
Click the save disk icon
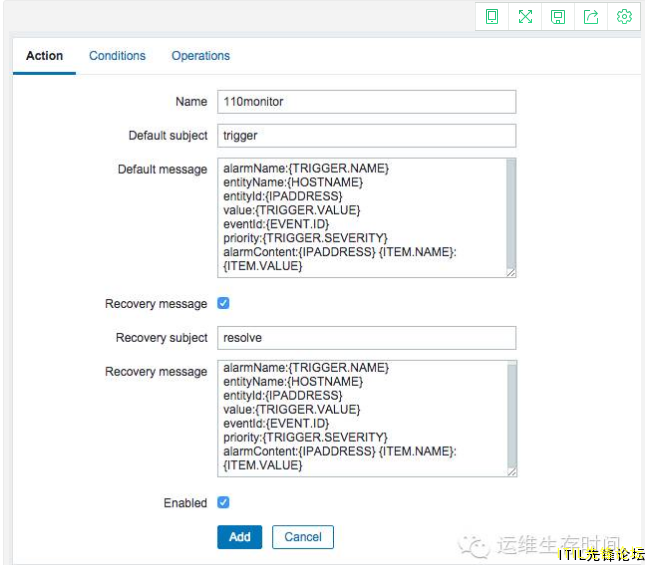pyautogui.click(x=558, y=17)
